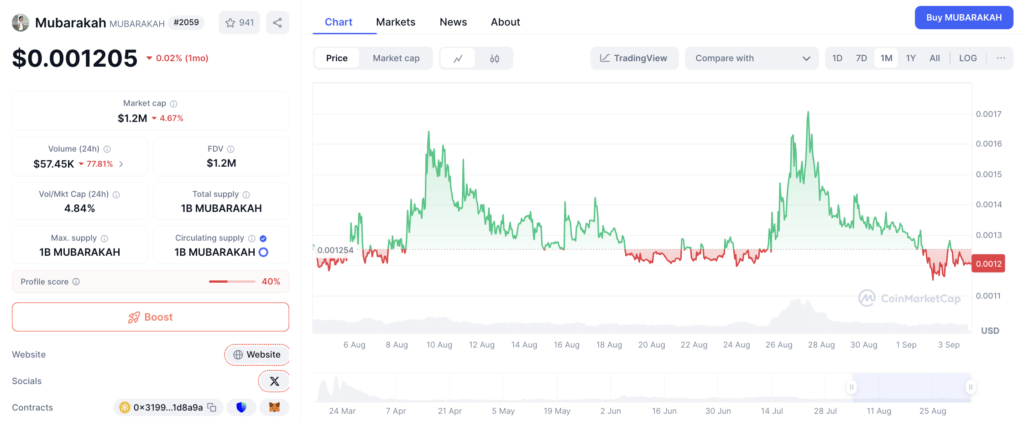Select the Market cap toggle
The image size is (1024, 422).
click(x=396, y=58)
